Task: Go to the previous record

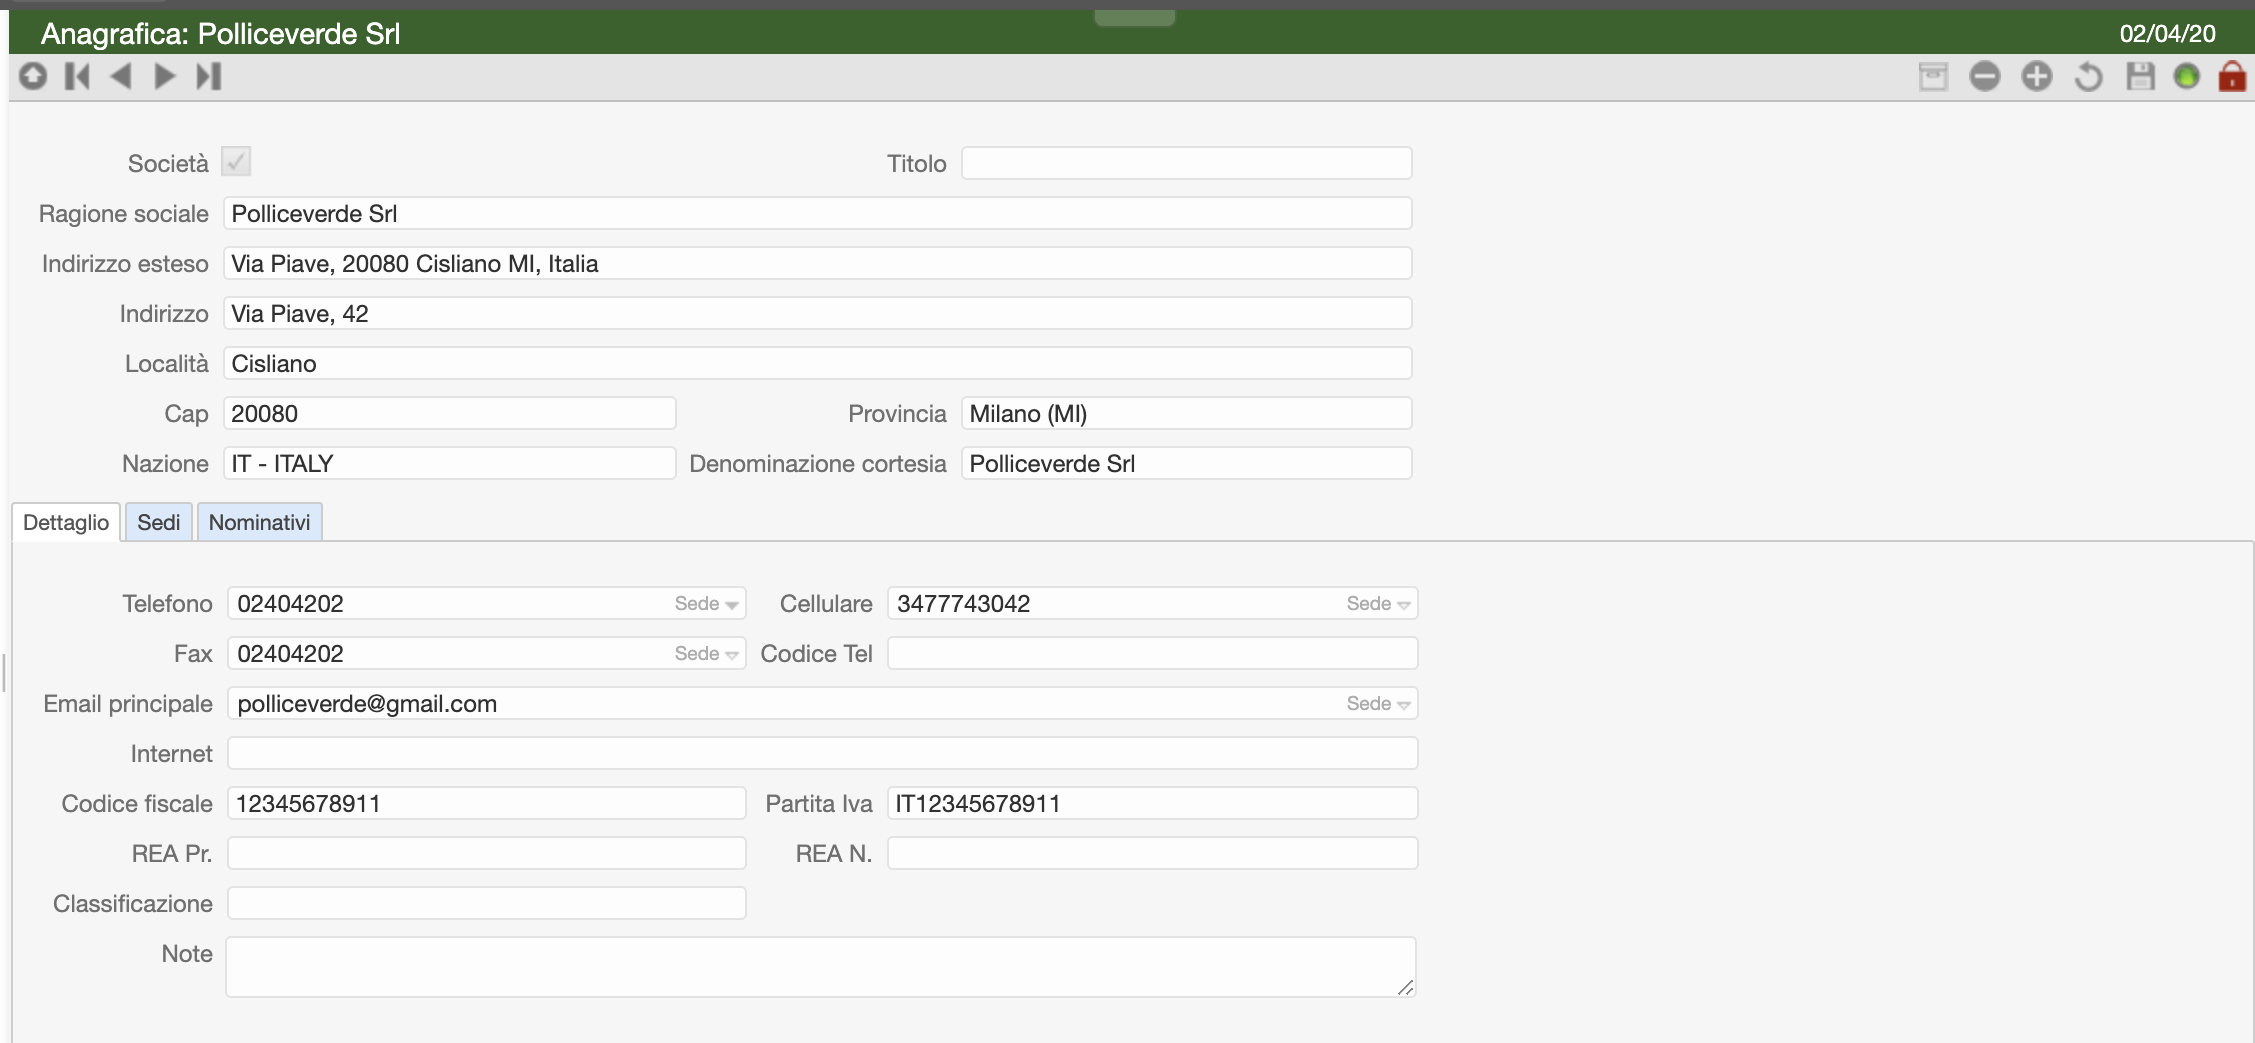Action: pos(121,76)
